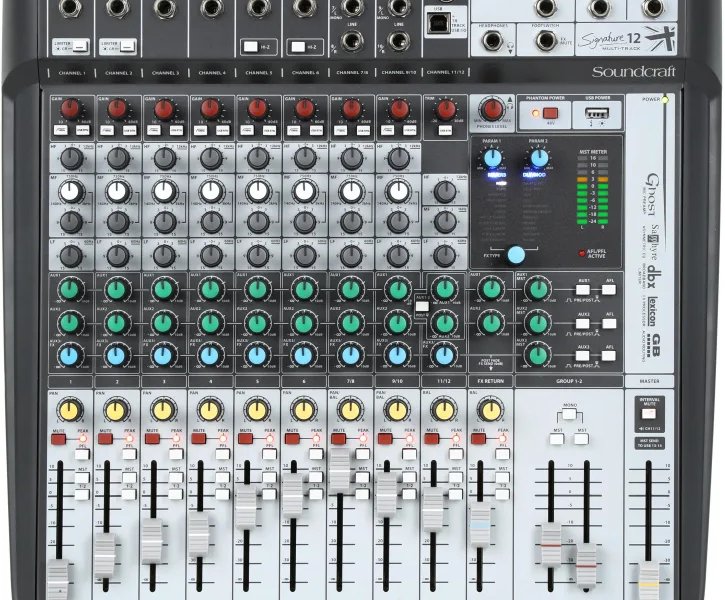Click the FX RETURN fader cap

[x=479, y=524]
